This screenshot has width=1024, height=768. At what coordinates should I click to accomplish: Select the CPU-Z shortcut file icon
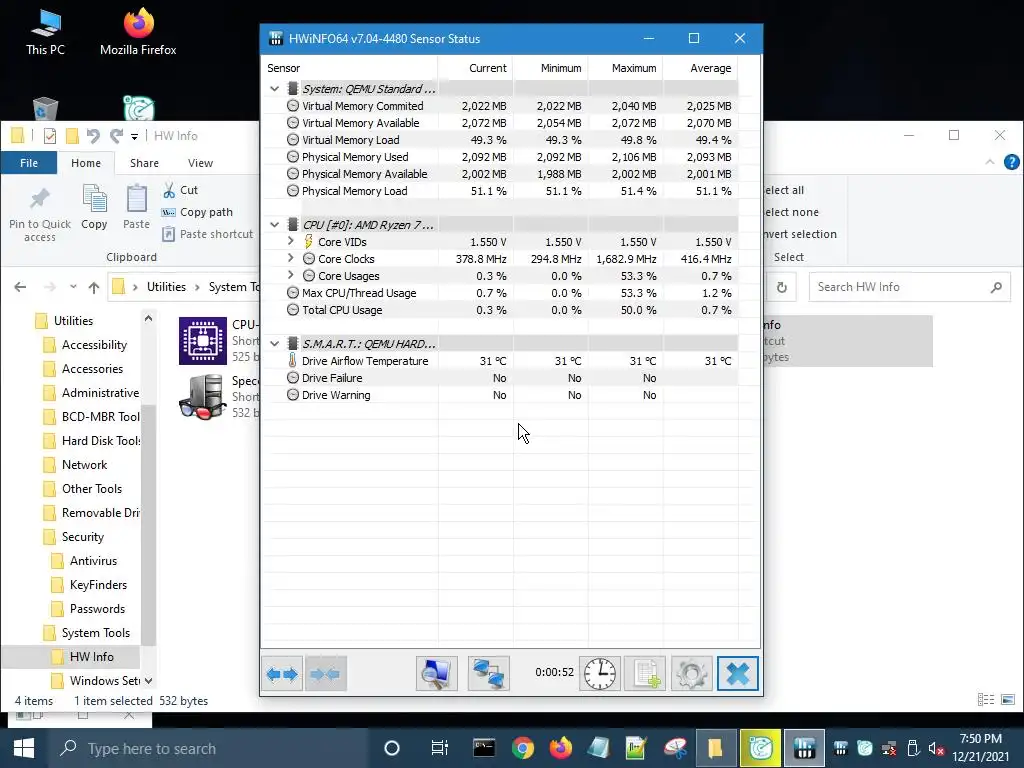tap(203, 341)
